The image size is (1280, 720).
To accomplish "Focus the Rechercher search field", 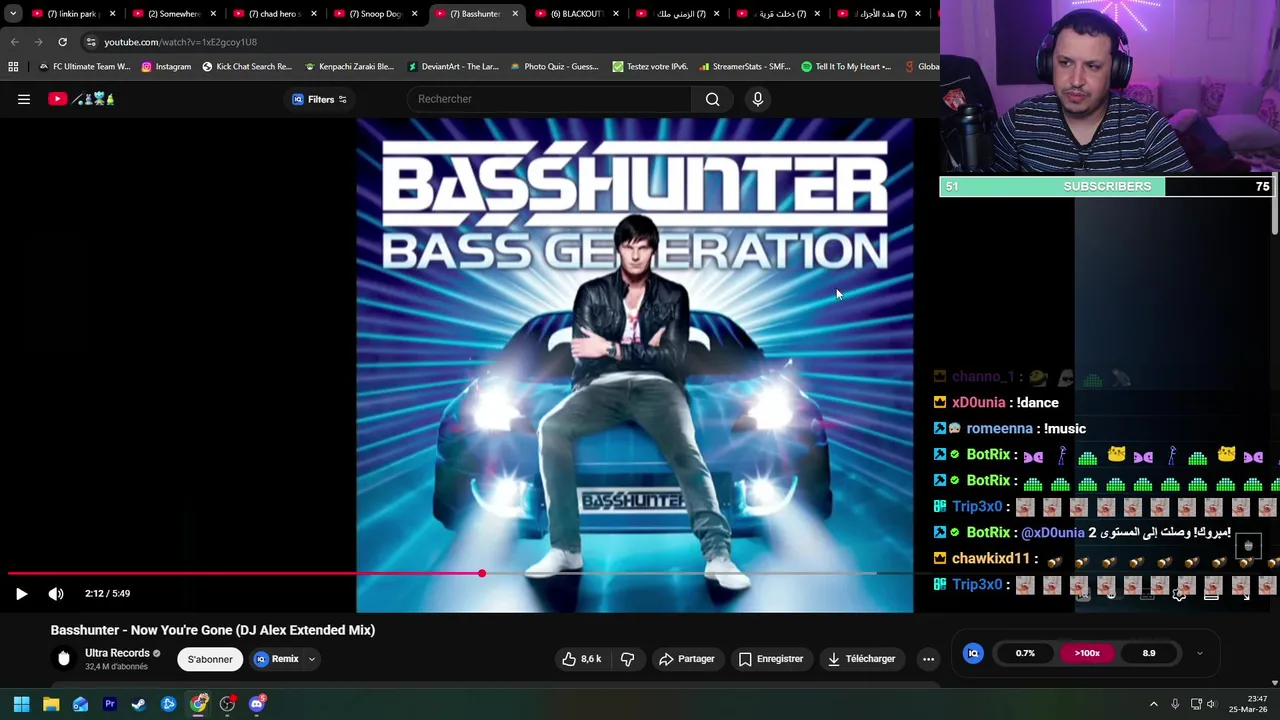I will 549,99.
